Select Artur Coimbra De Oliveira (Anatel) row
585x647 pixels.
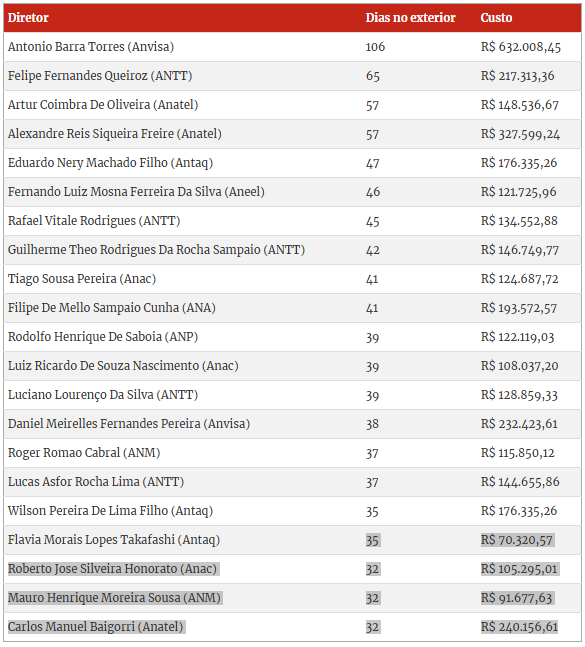click(x=292, y=105)
